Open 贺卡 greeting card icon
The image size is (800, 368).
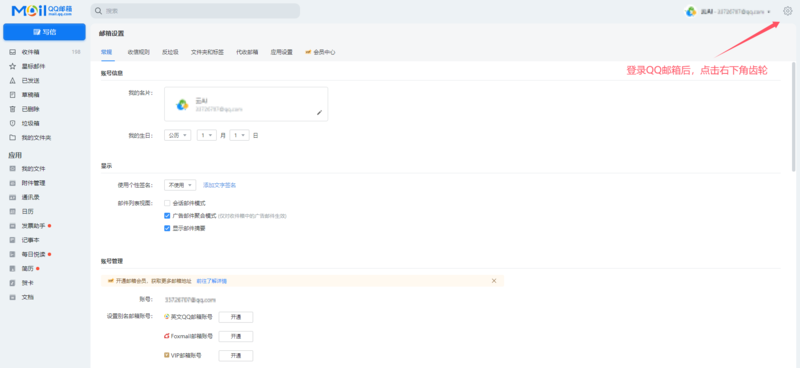point(13,283)
